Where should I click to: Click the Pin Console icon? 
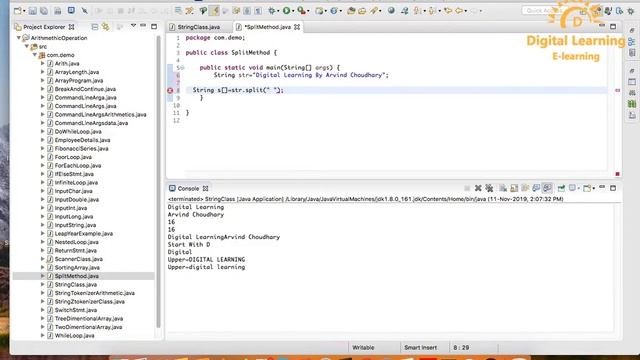tap(561, 188)
